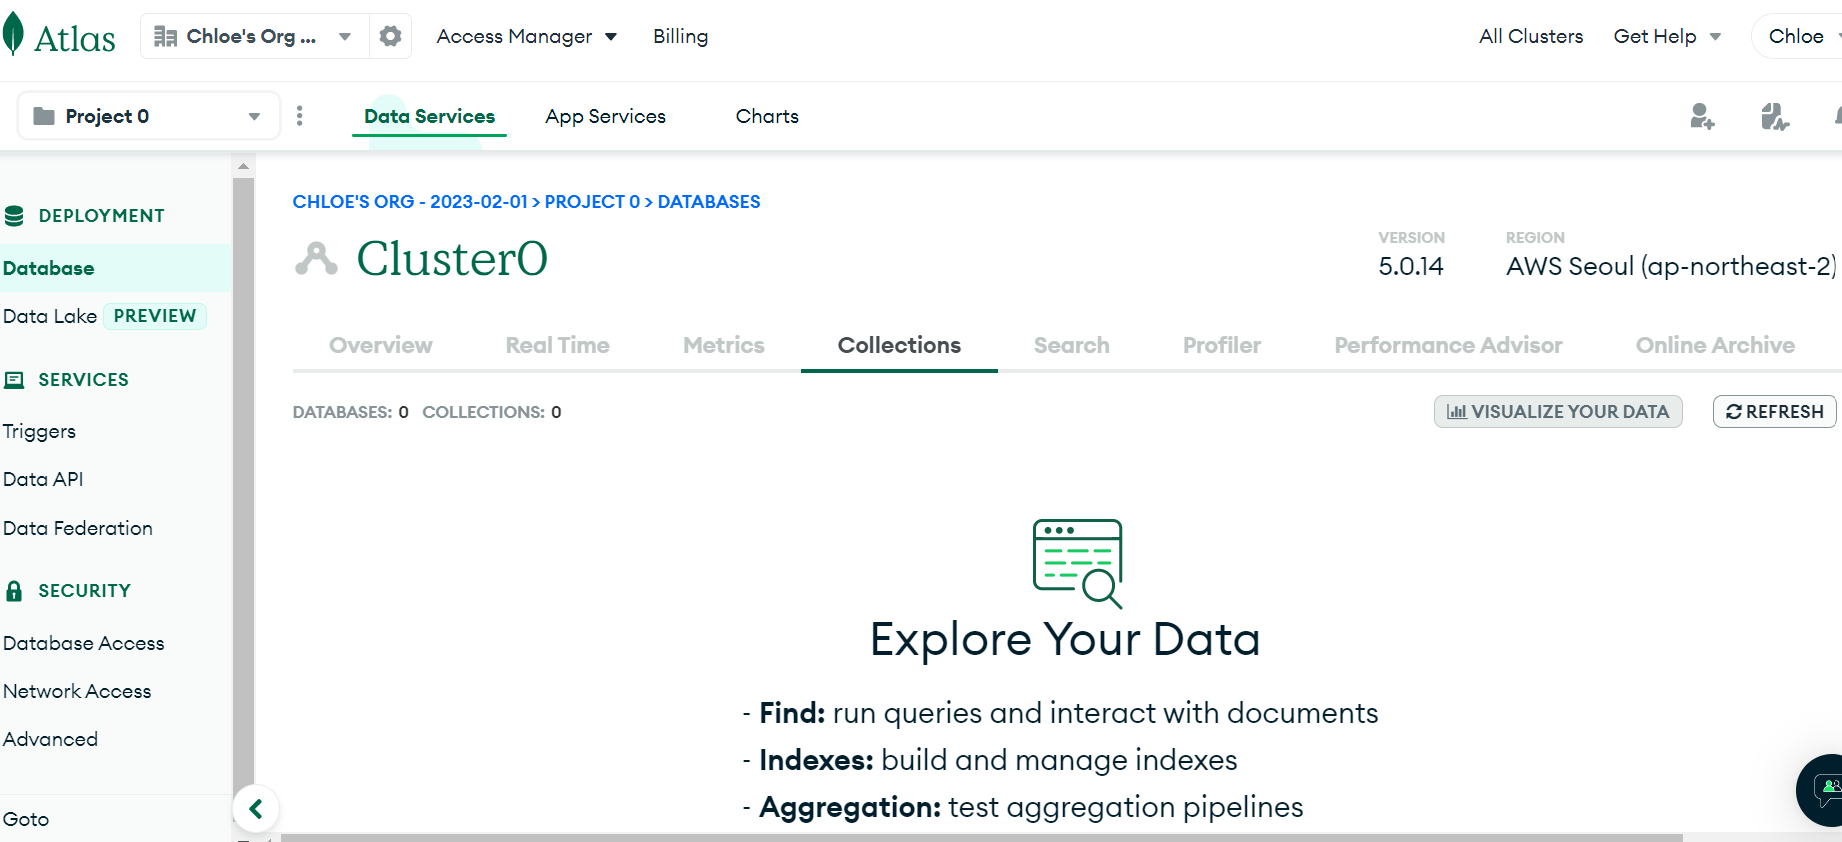Open Data API in the sidebar
Screen dimensions: 1842x842
tap(43, 479)
